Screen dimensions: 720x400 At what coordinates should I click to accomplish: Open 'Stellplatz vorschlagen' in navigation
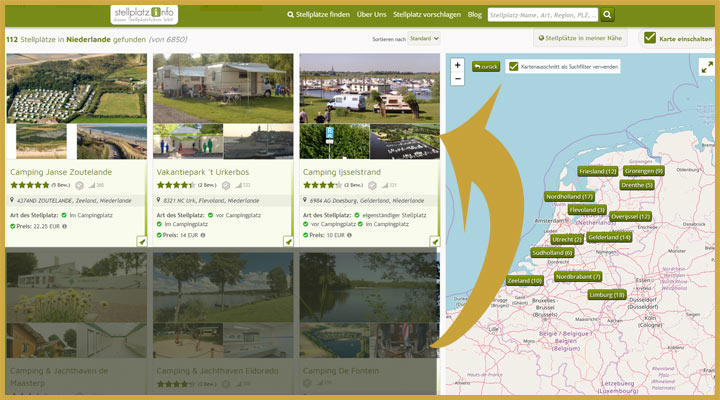[427, 15]
